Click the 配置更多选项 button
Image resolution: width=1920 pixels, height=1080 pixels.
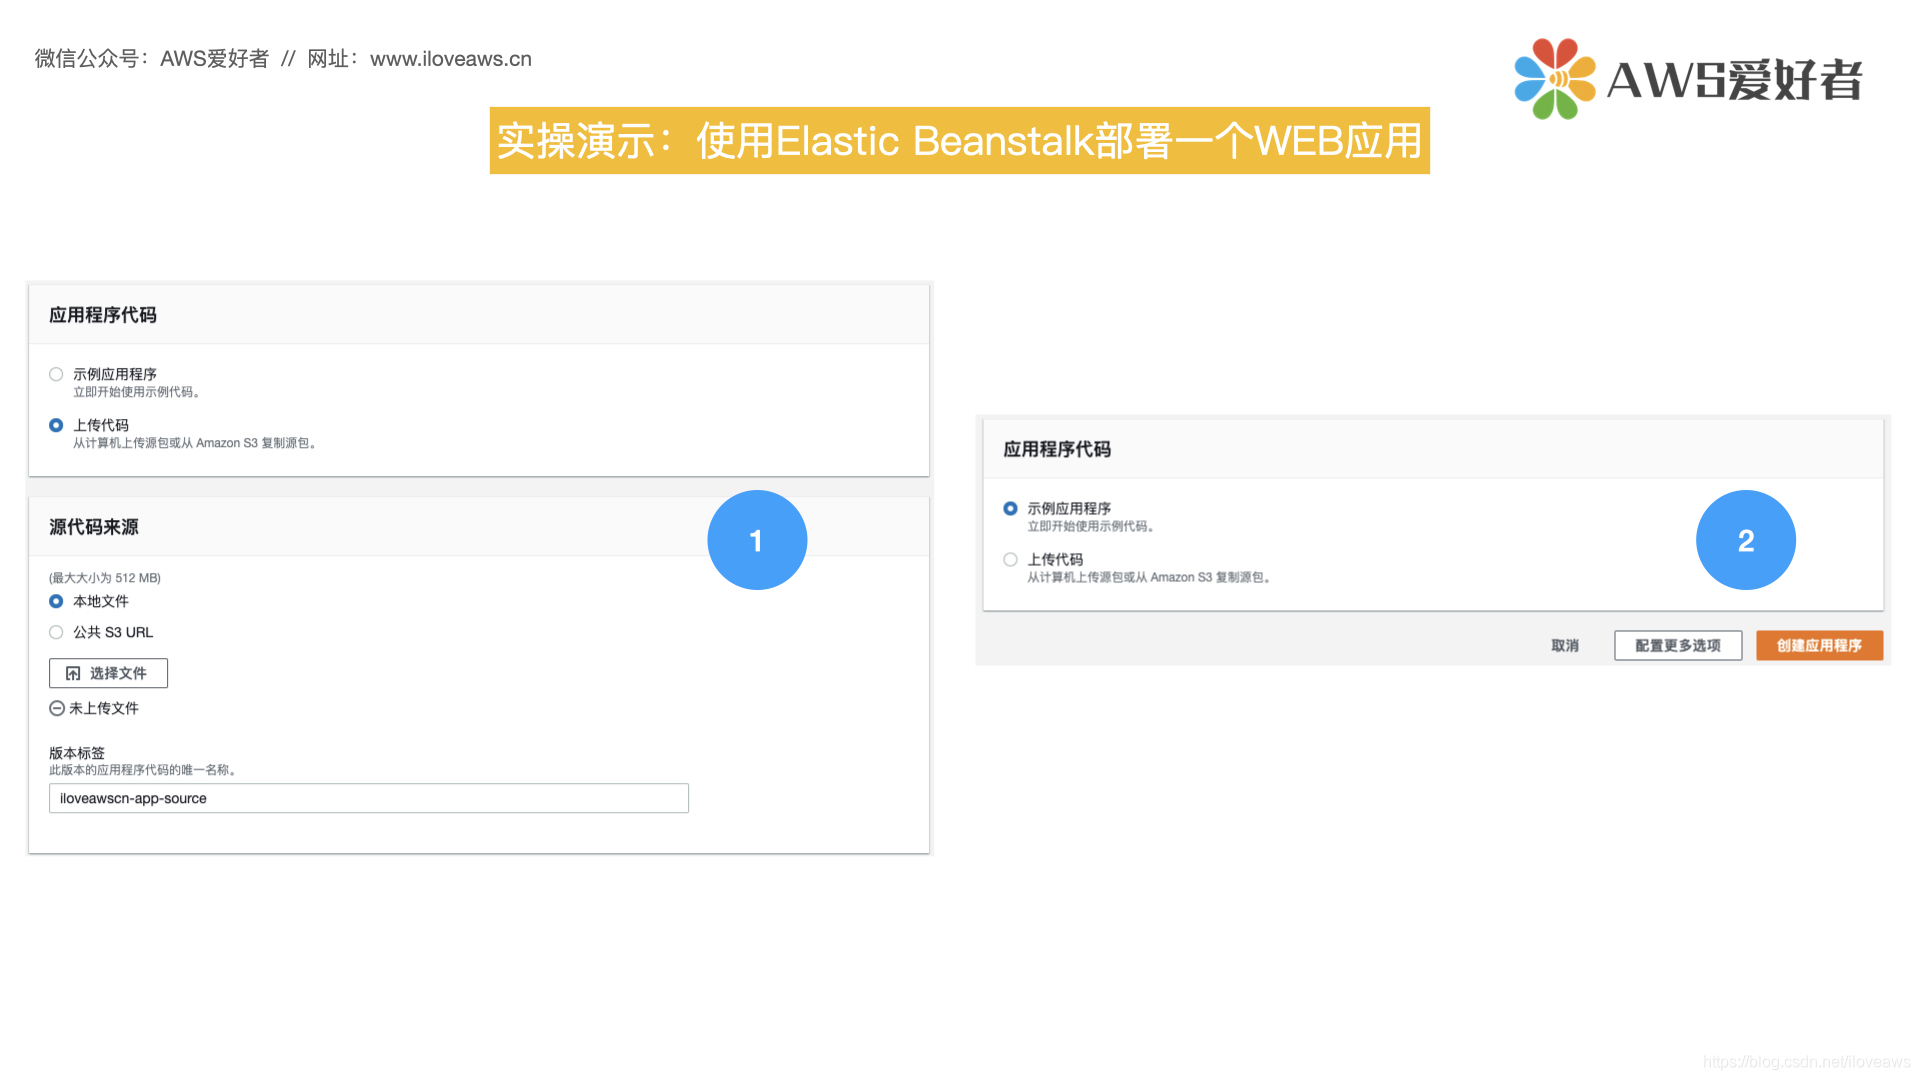(1677, 646)
